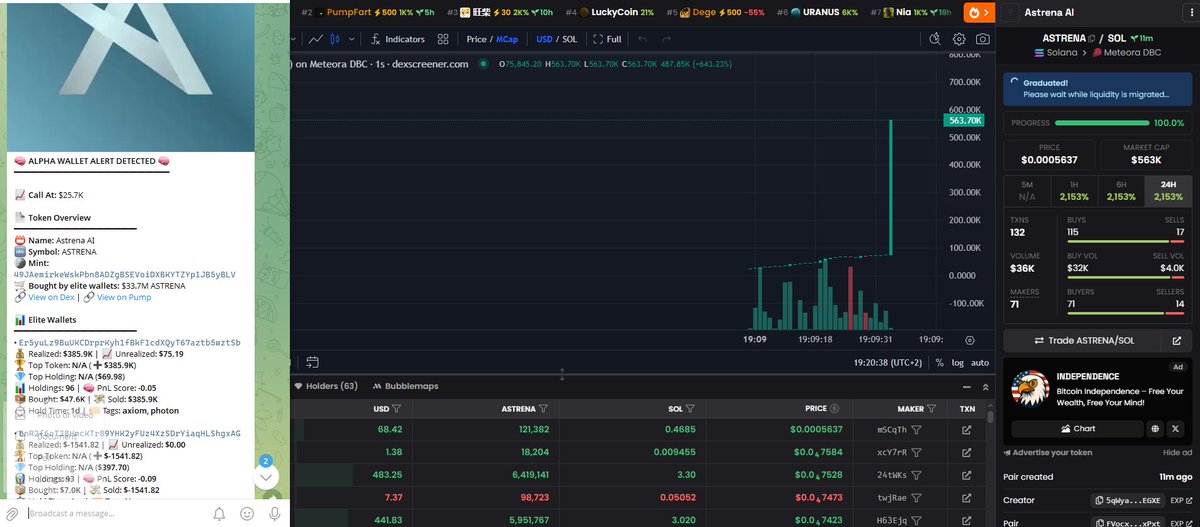This screenshot has width=1200, height=527.
Task: Click Advertise your token link
Action: pyautogui.click(x=1048, y=453)
